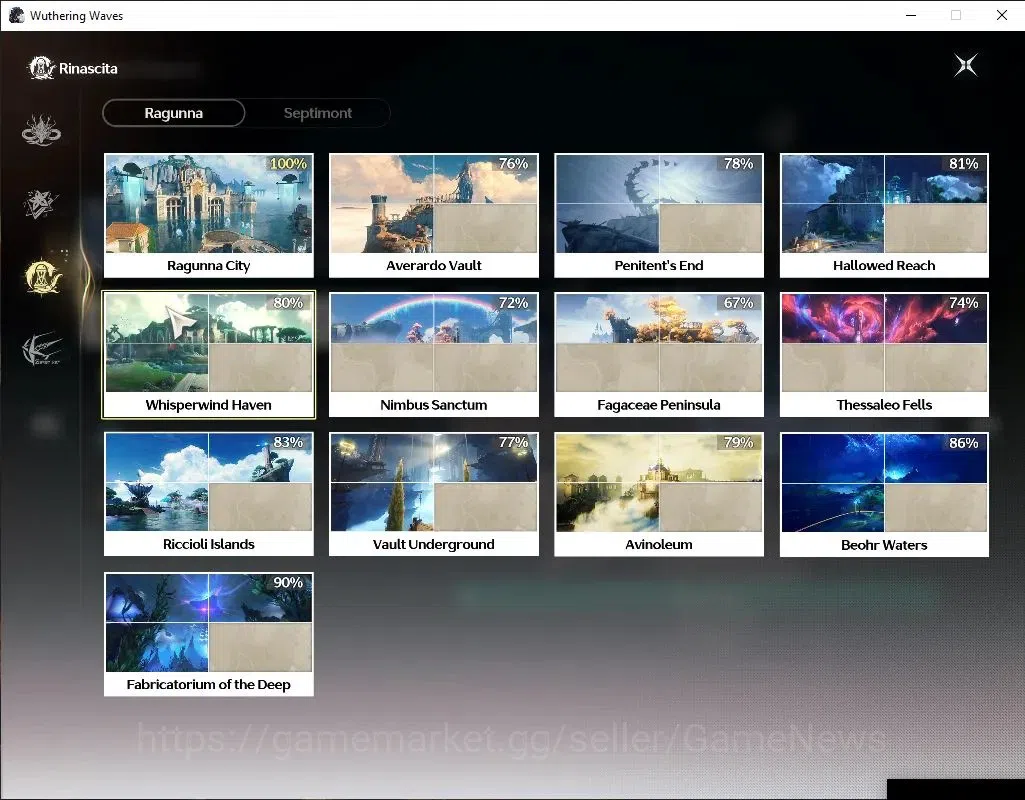Click the 79% progress label
The width and height of the screenshot is (1025, 800).
pos(739,442)
